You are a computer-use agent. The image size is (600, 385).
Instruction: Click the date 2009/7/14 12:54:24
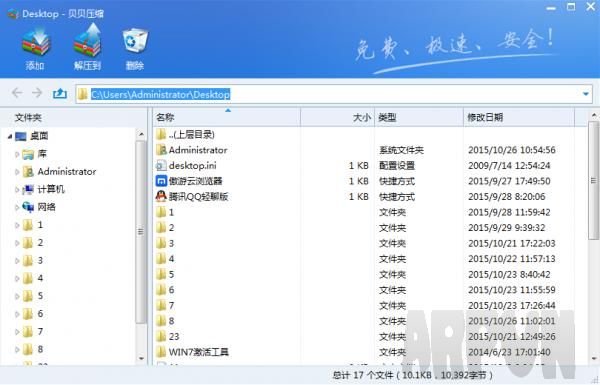coord(509,166)
